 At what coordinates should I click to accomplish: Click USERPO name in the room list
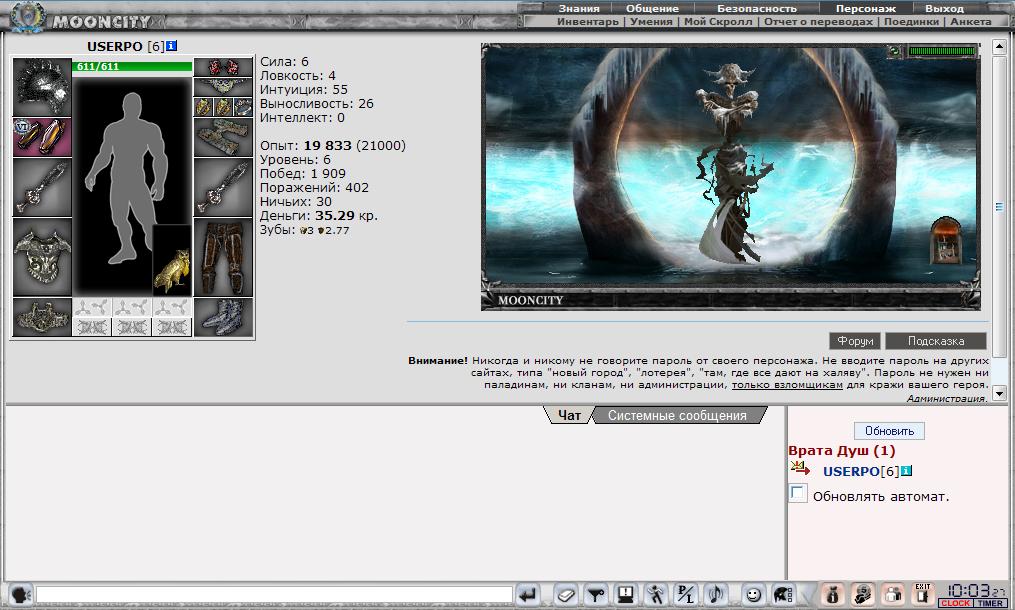(x=851, y=471)
